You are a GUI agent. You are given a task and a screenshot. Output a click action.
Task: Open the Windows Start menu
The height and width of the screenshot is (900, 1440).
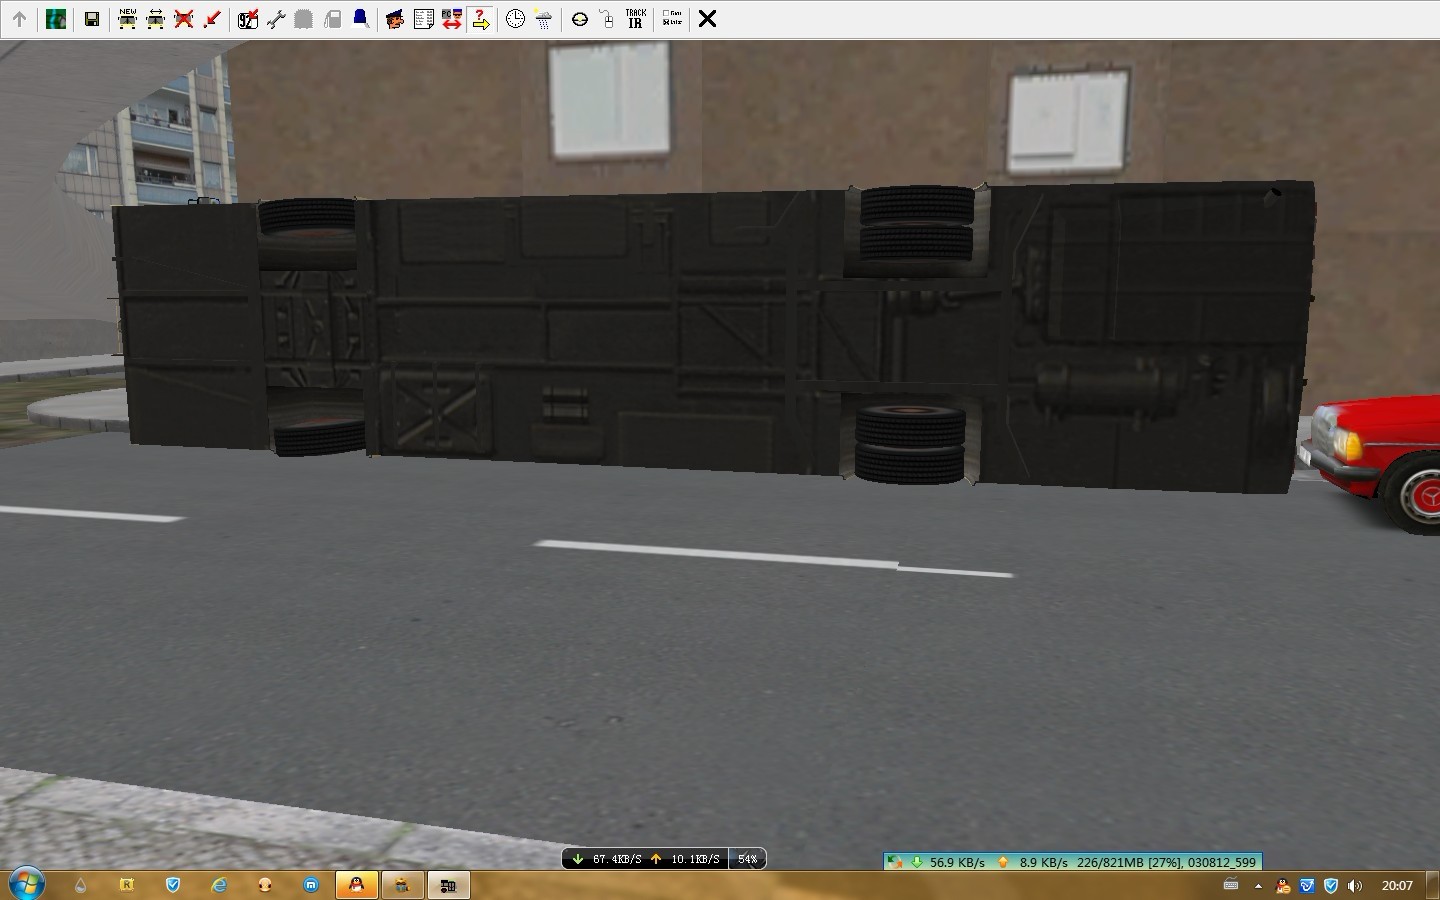26,884
